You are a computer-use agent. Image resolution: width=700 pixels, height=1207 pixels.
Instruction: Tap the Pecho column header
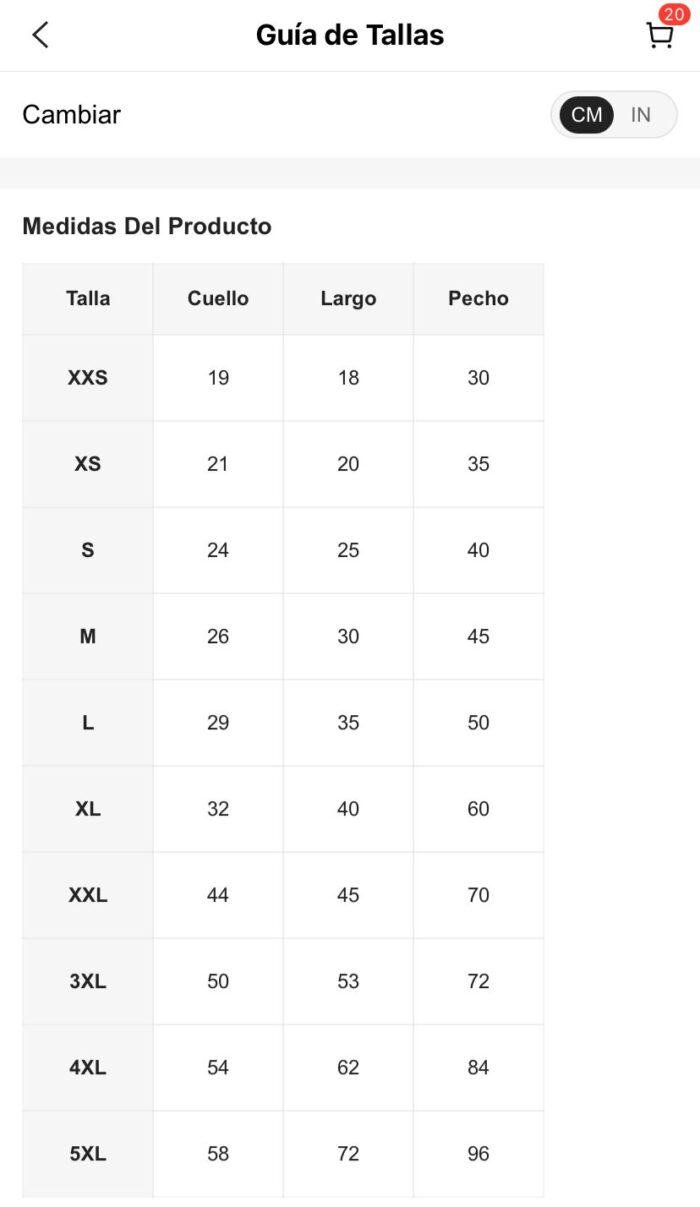(x=478, y=298)
